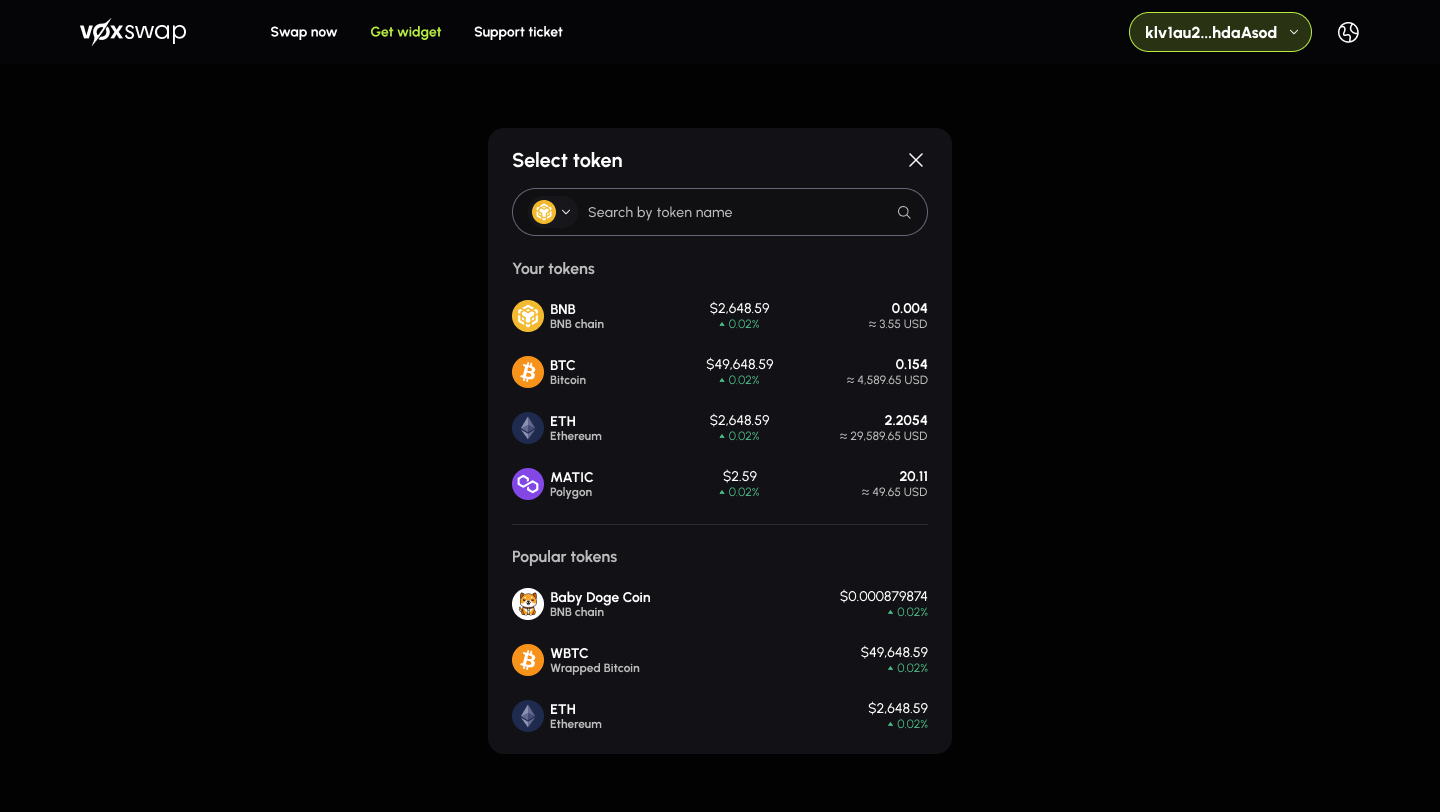Click BTC price $49,648.59 in Your tokens
Screen dimensions: 1440x812
click(740, 364)
